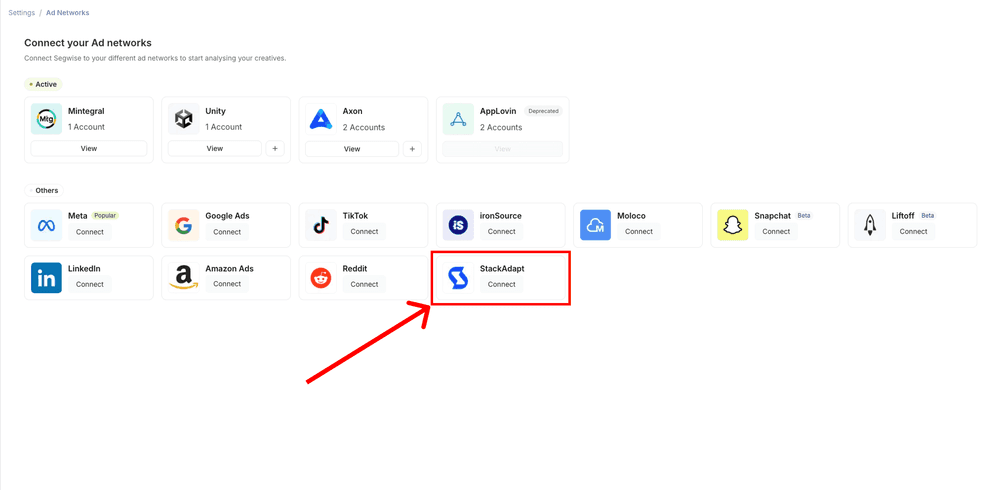
Task: Click the Mintegral logo icon
Action: 47,119
